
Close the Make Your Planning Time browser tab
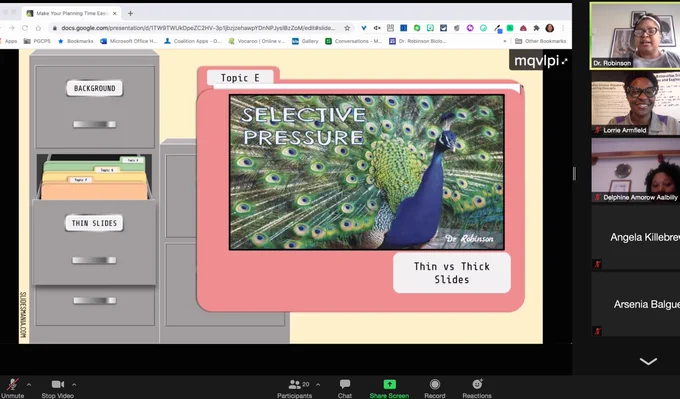tap(114, 13)
